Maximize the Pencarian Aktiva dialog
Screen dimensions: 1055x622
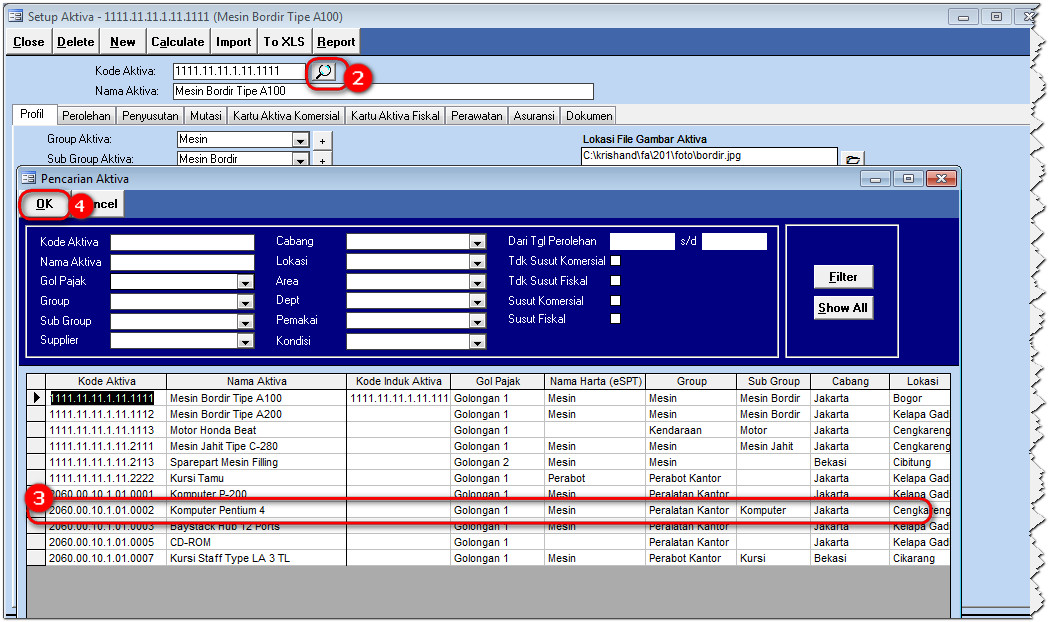tap(908, 178)
